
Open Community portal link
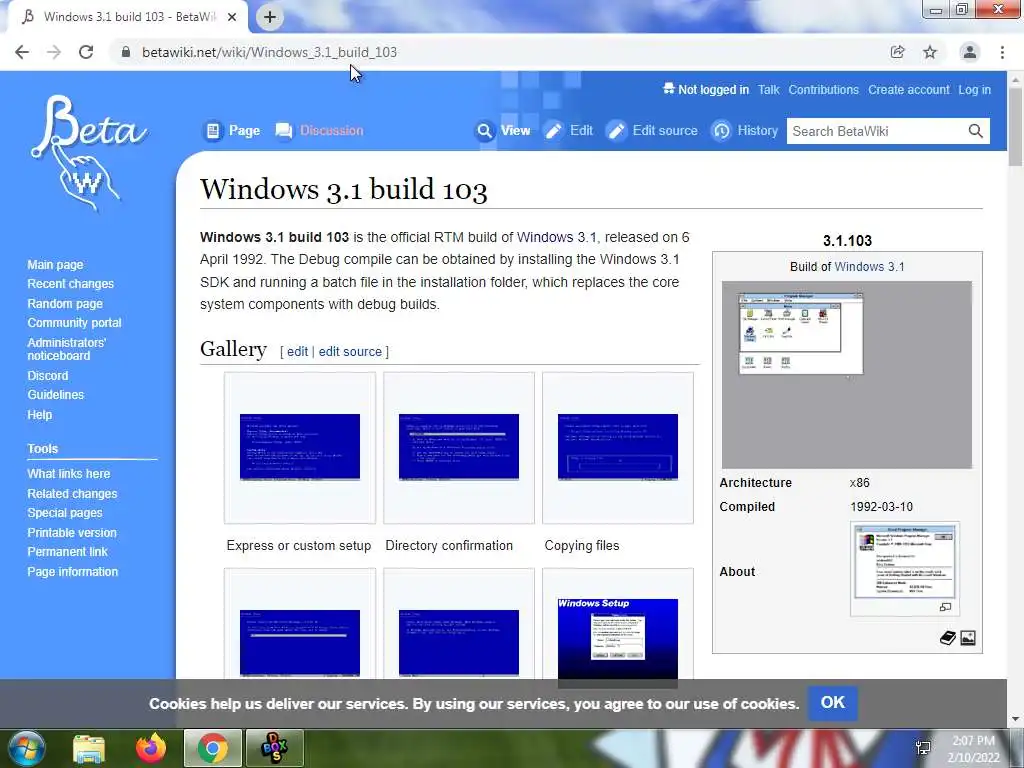point(74,323)
